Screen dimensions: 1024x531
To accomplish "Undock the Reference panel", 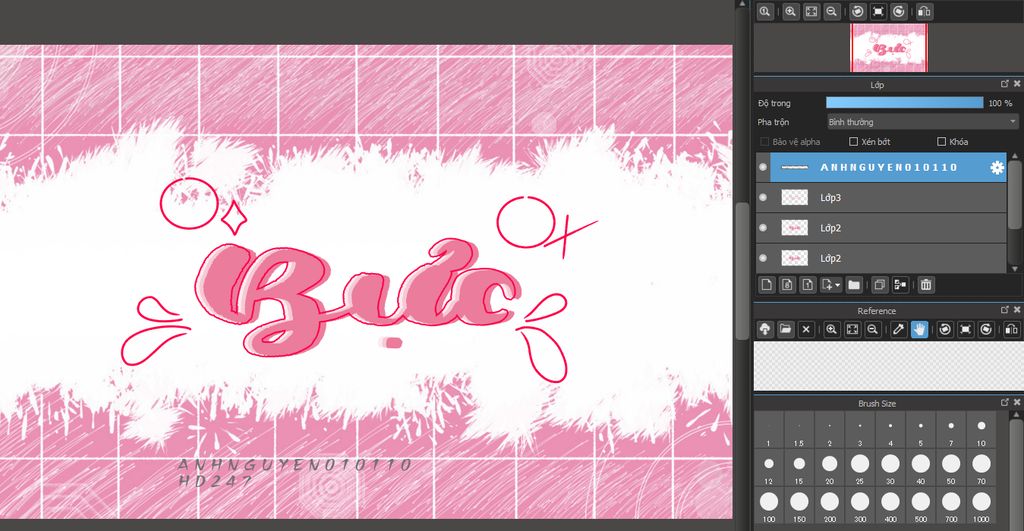I will click(x=1004, y=310).
